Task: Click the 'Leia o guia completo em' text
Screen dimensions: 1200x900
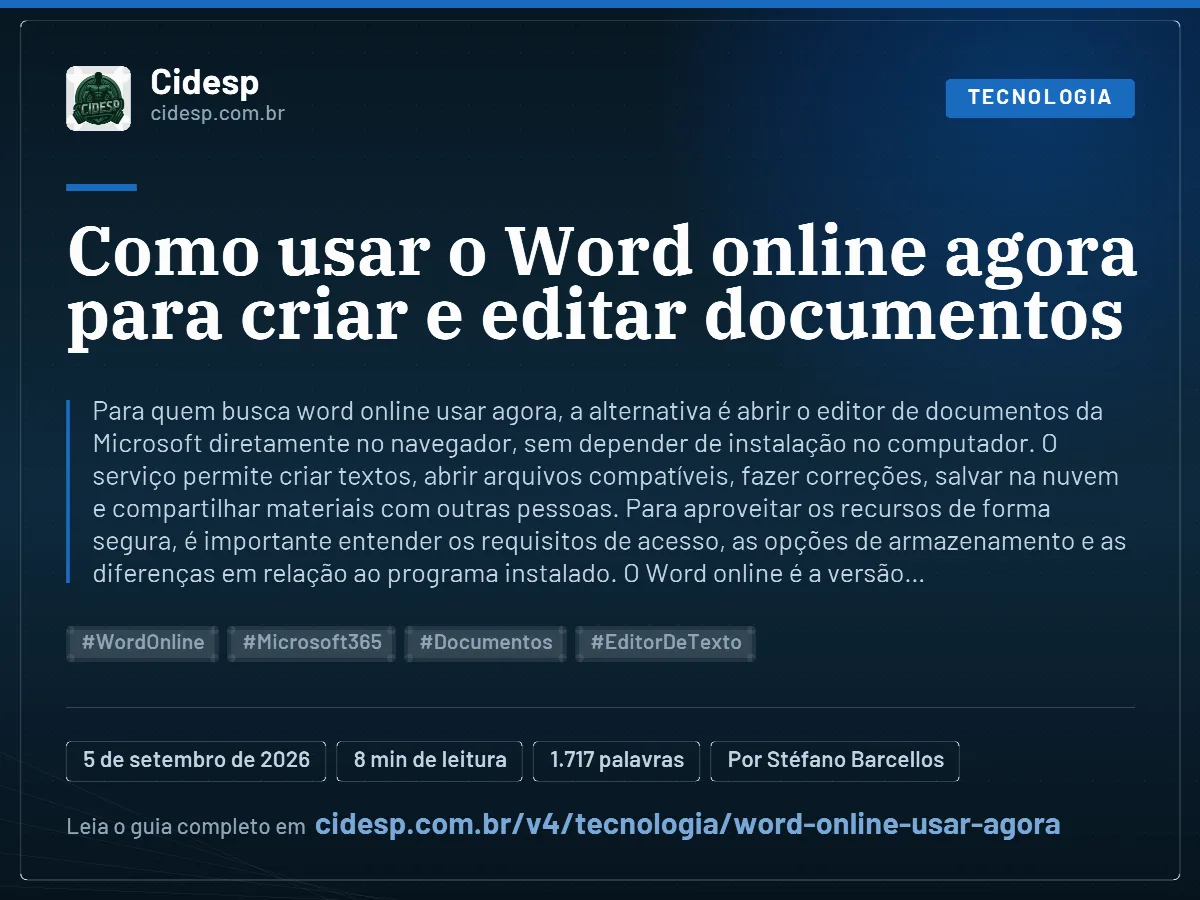Action: [186, 827]
